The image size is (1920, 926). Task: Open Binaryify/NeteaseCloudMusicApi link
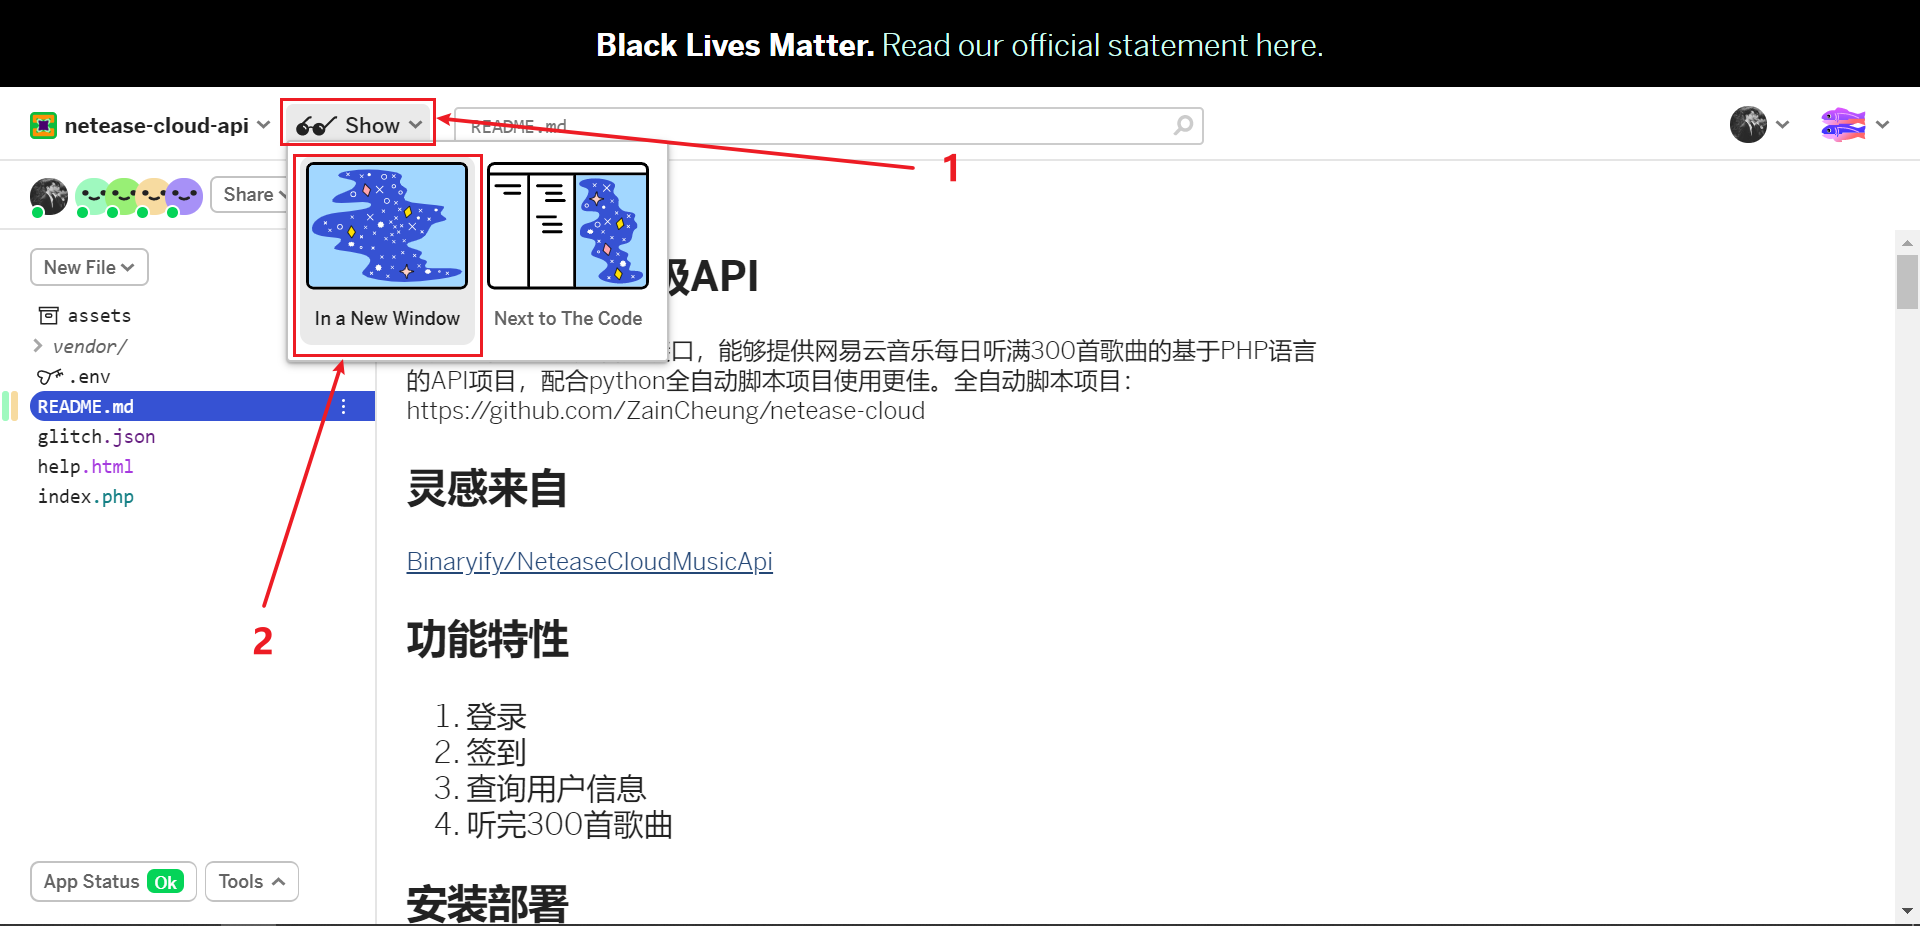coord(589,561)
